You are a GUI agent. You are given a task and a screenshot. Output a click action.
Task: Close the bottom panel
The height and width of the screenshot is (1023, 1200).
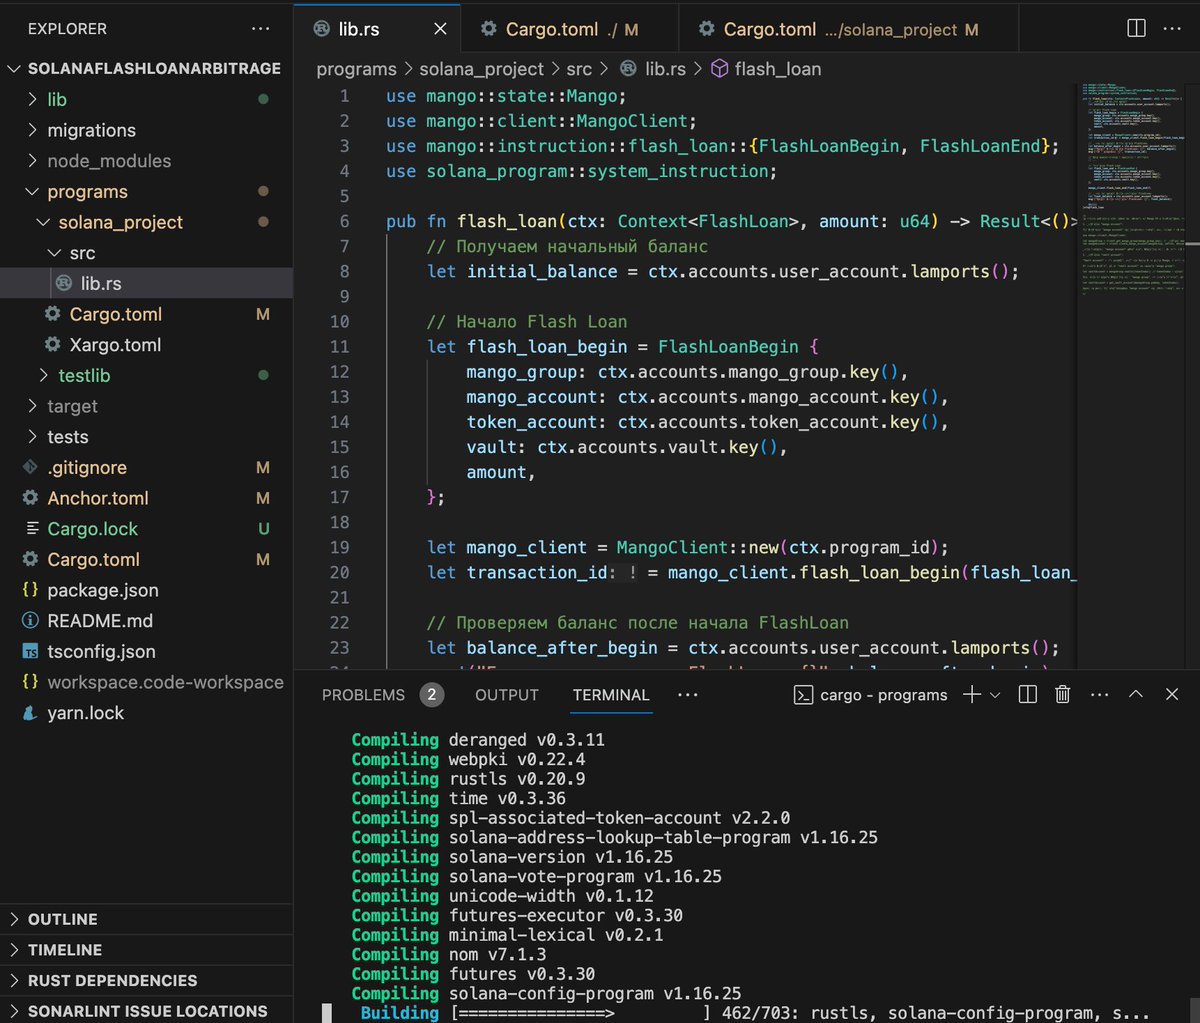[x=1172, y=694]
